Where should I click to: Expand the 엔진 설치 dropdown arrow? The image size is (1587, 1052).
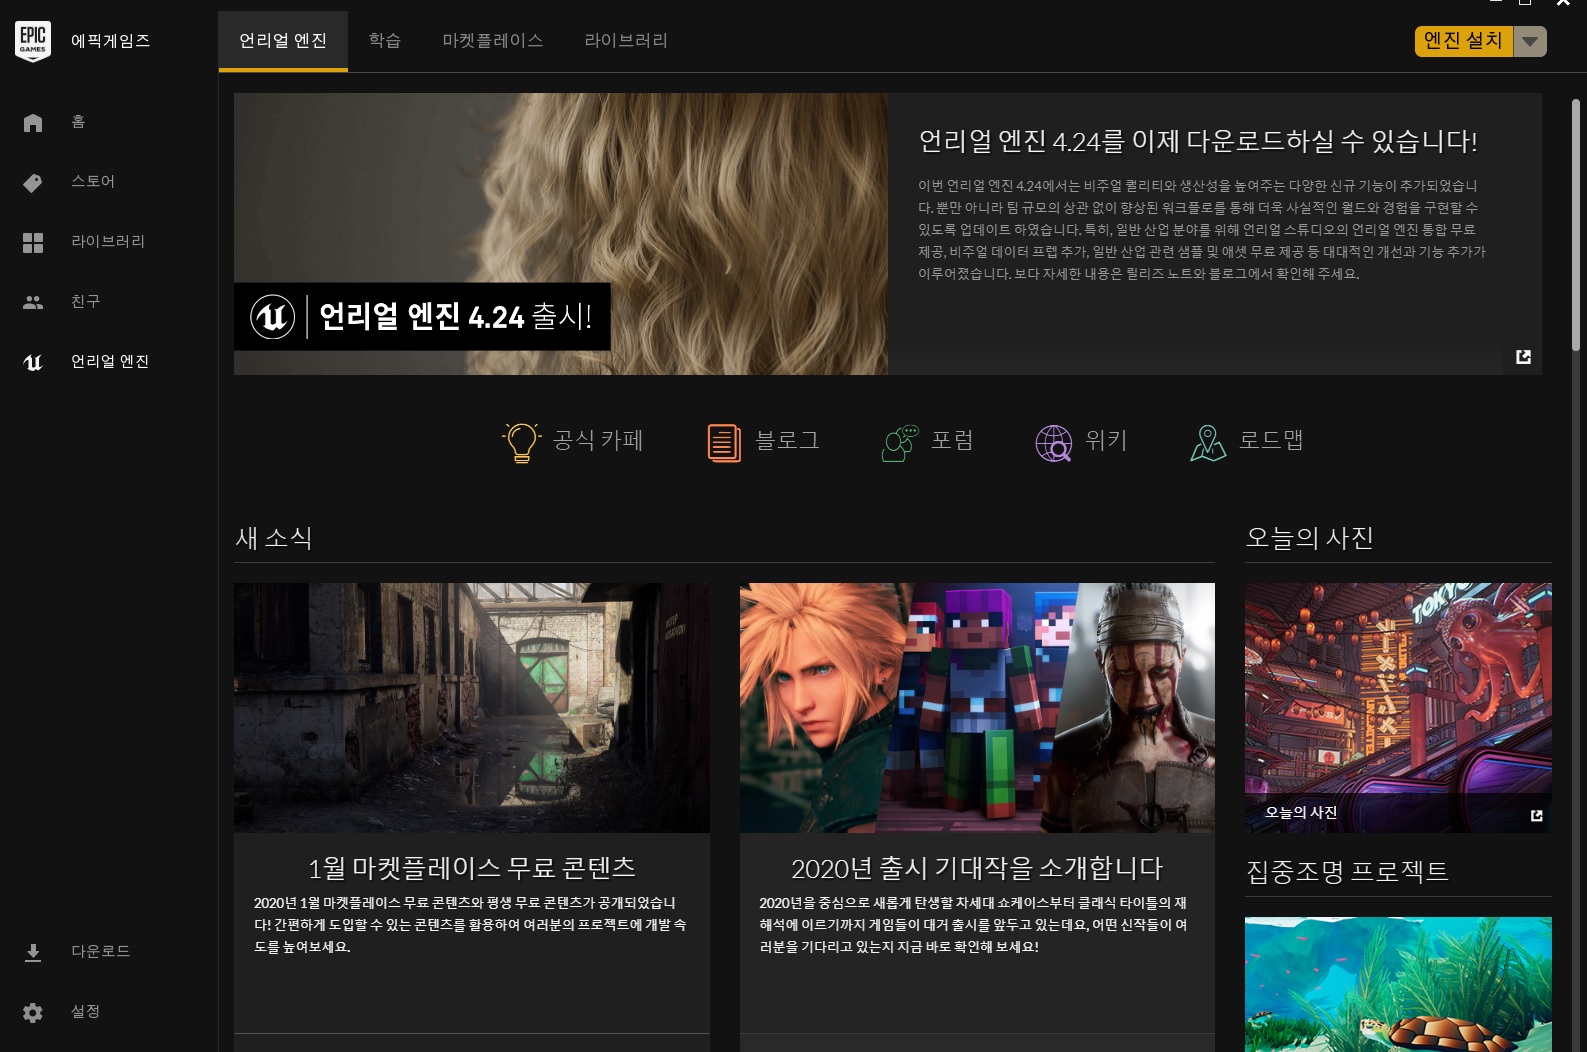tap(1530, 41)
